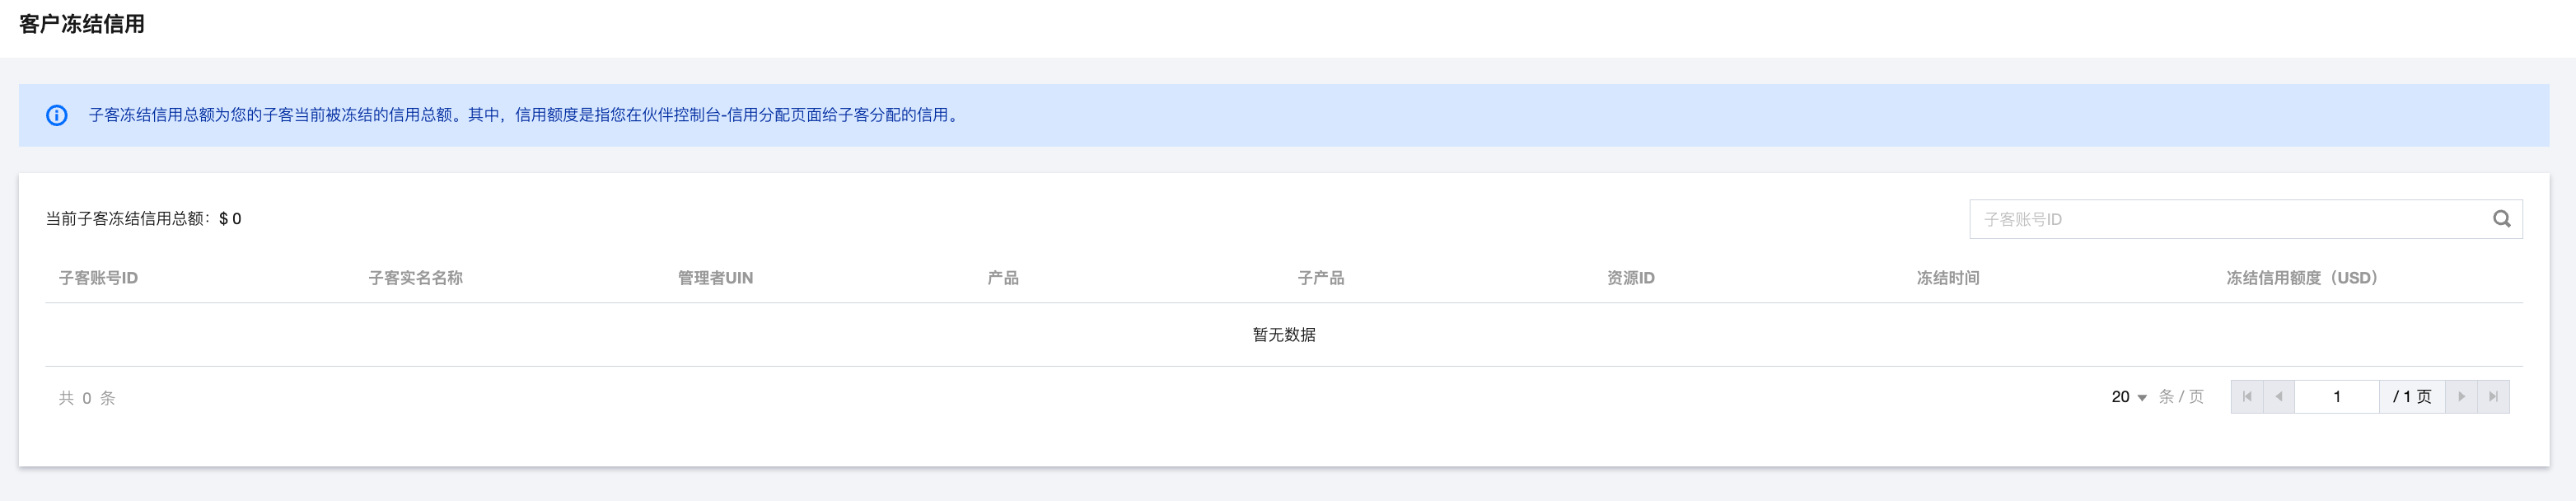Select the 子客实名名称 column header
Viewport: 2576px width, 501px height.
click(x=415, y=278)
